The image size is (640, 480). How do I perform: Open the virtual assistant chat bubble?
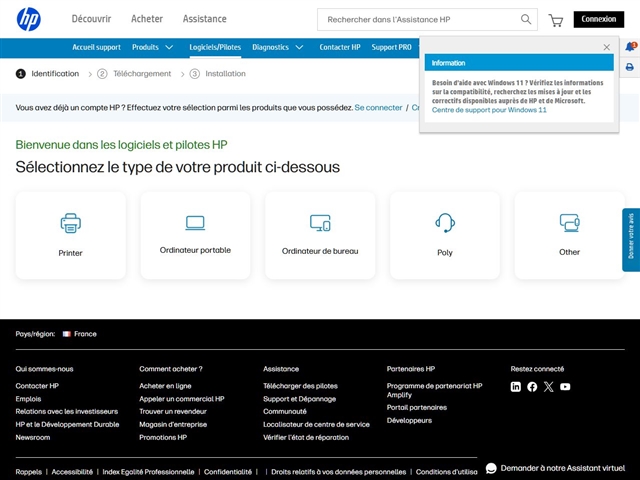(491, 468)
